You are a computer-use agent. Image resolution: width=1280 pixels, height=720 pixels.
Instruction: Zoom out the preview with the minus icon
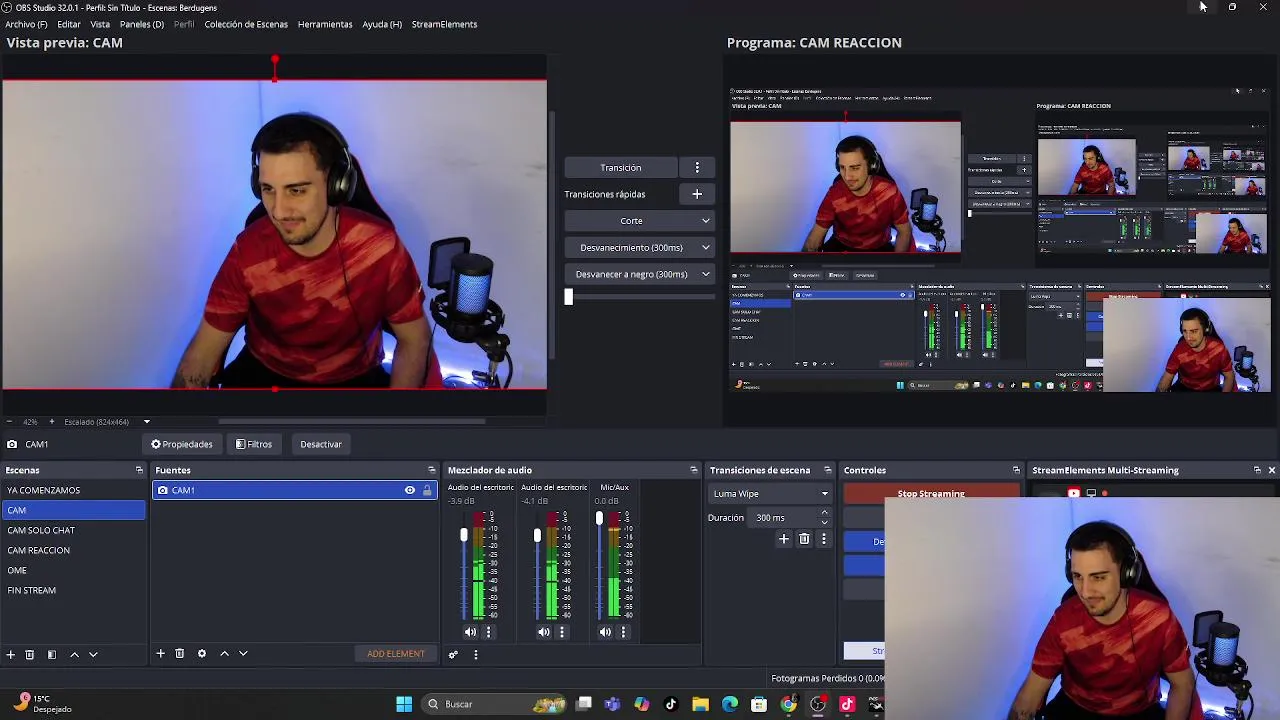tap(9, 422)
